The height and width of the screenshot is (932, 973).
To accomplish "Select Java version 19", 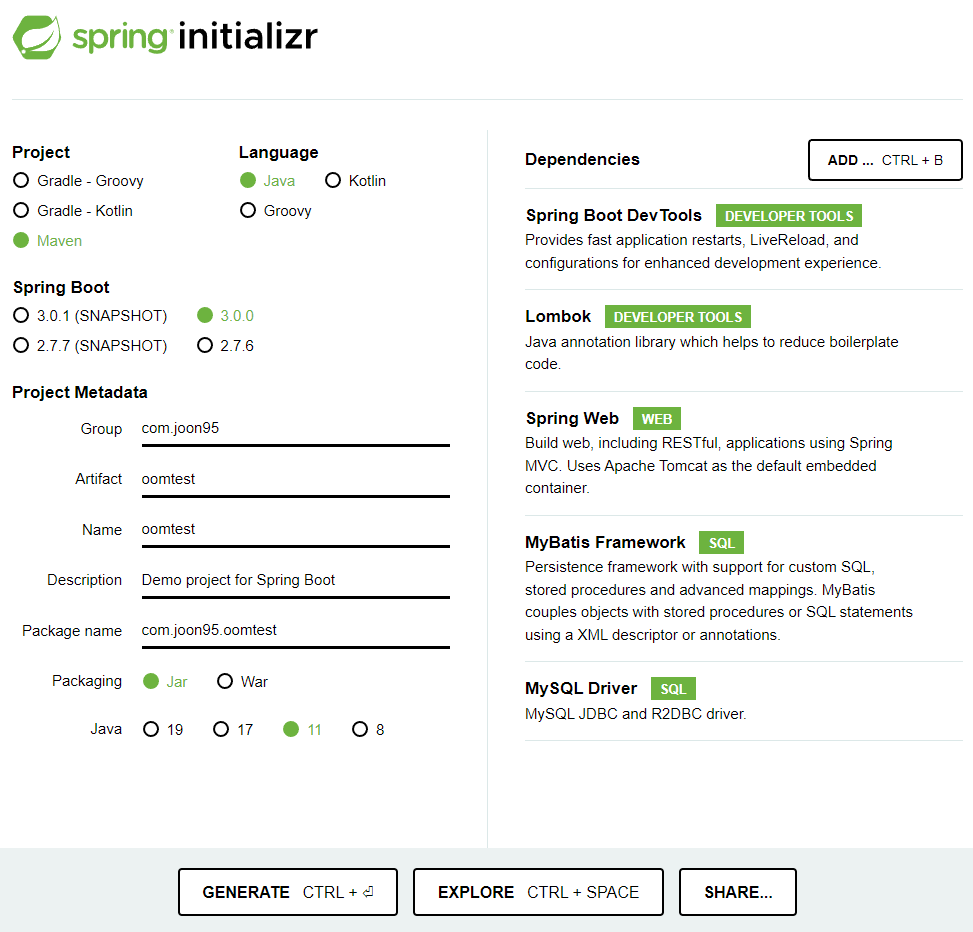I will click(163, 729).
